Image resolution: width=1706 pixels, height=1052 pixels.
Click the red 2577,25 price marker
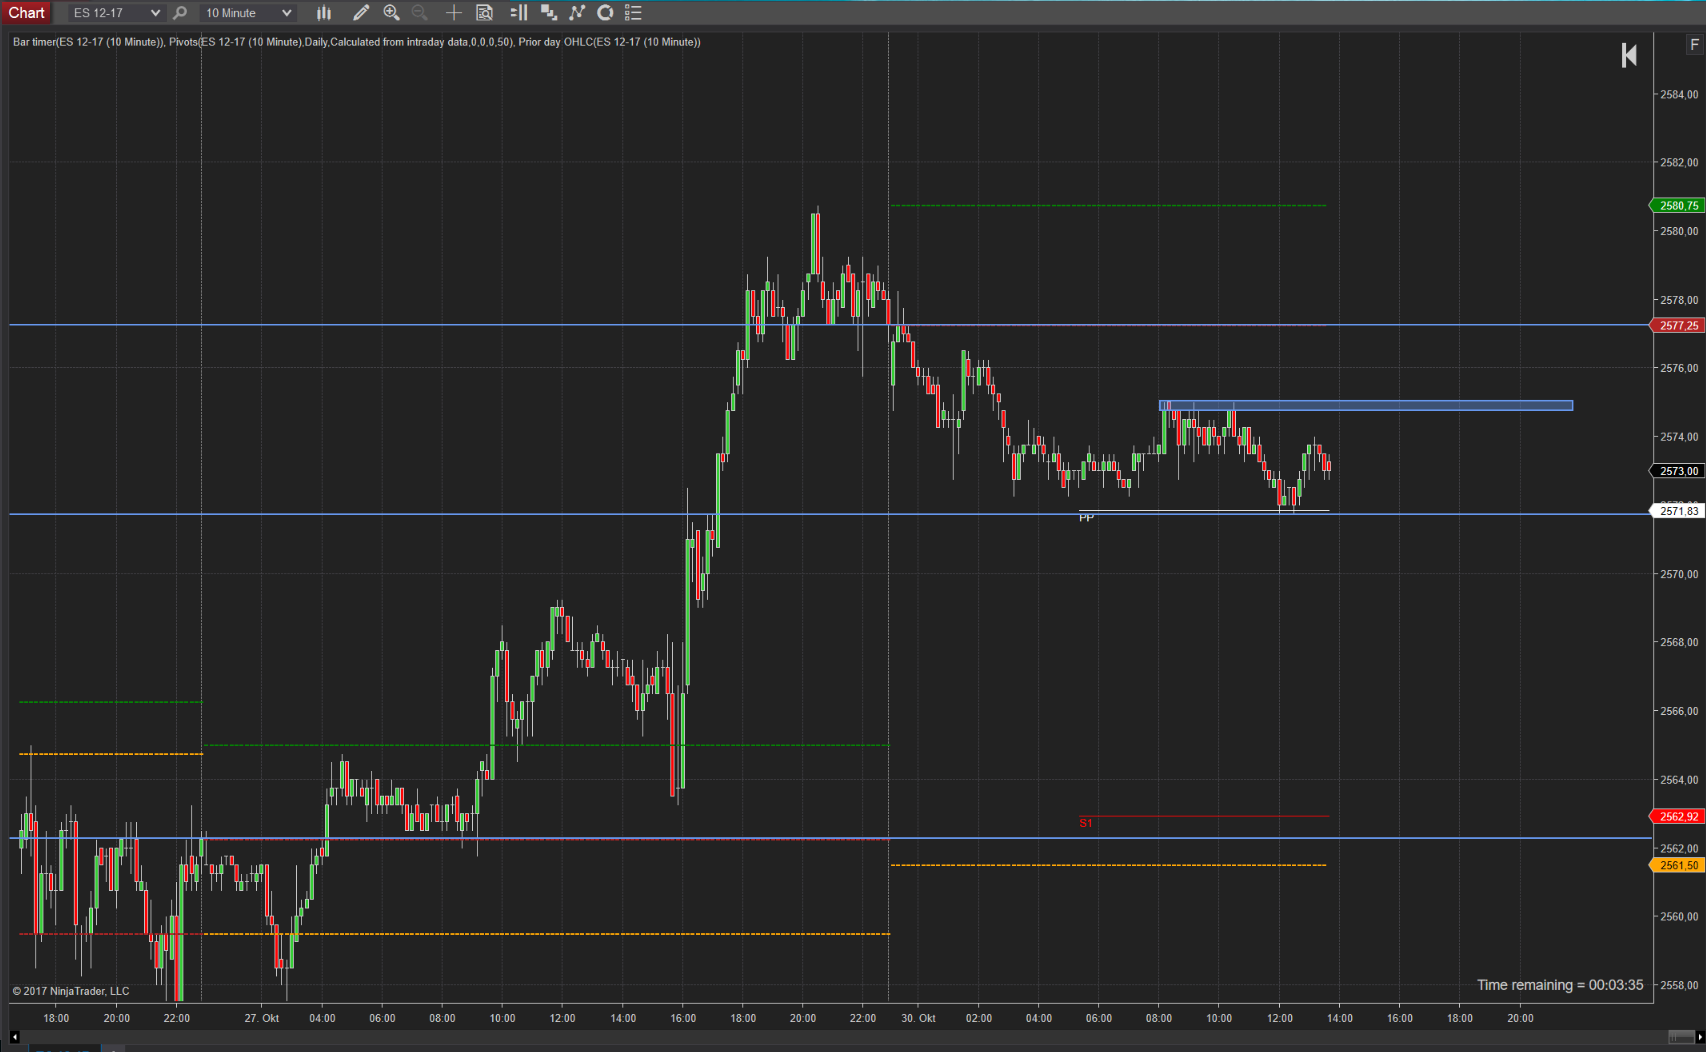click(x=1677, y=325)
